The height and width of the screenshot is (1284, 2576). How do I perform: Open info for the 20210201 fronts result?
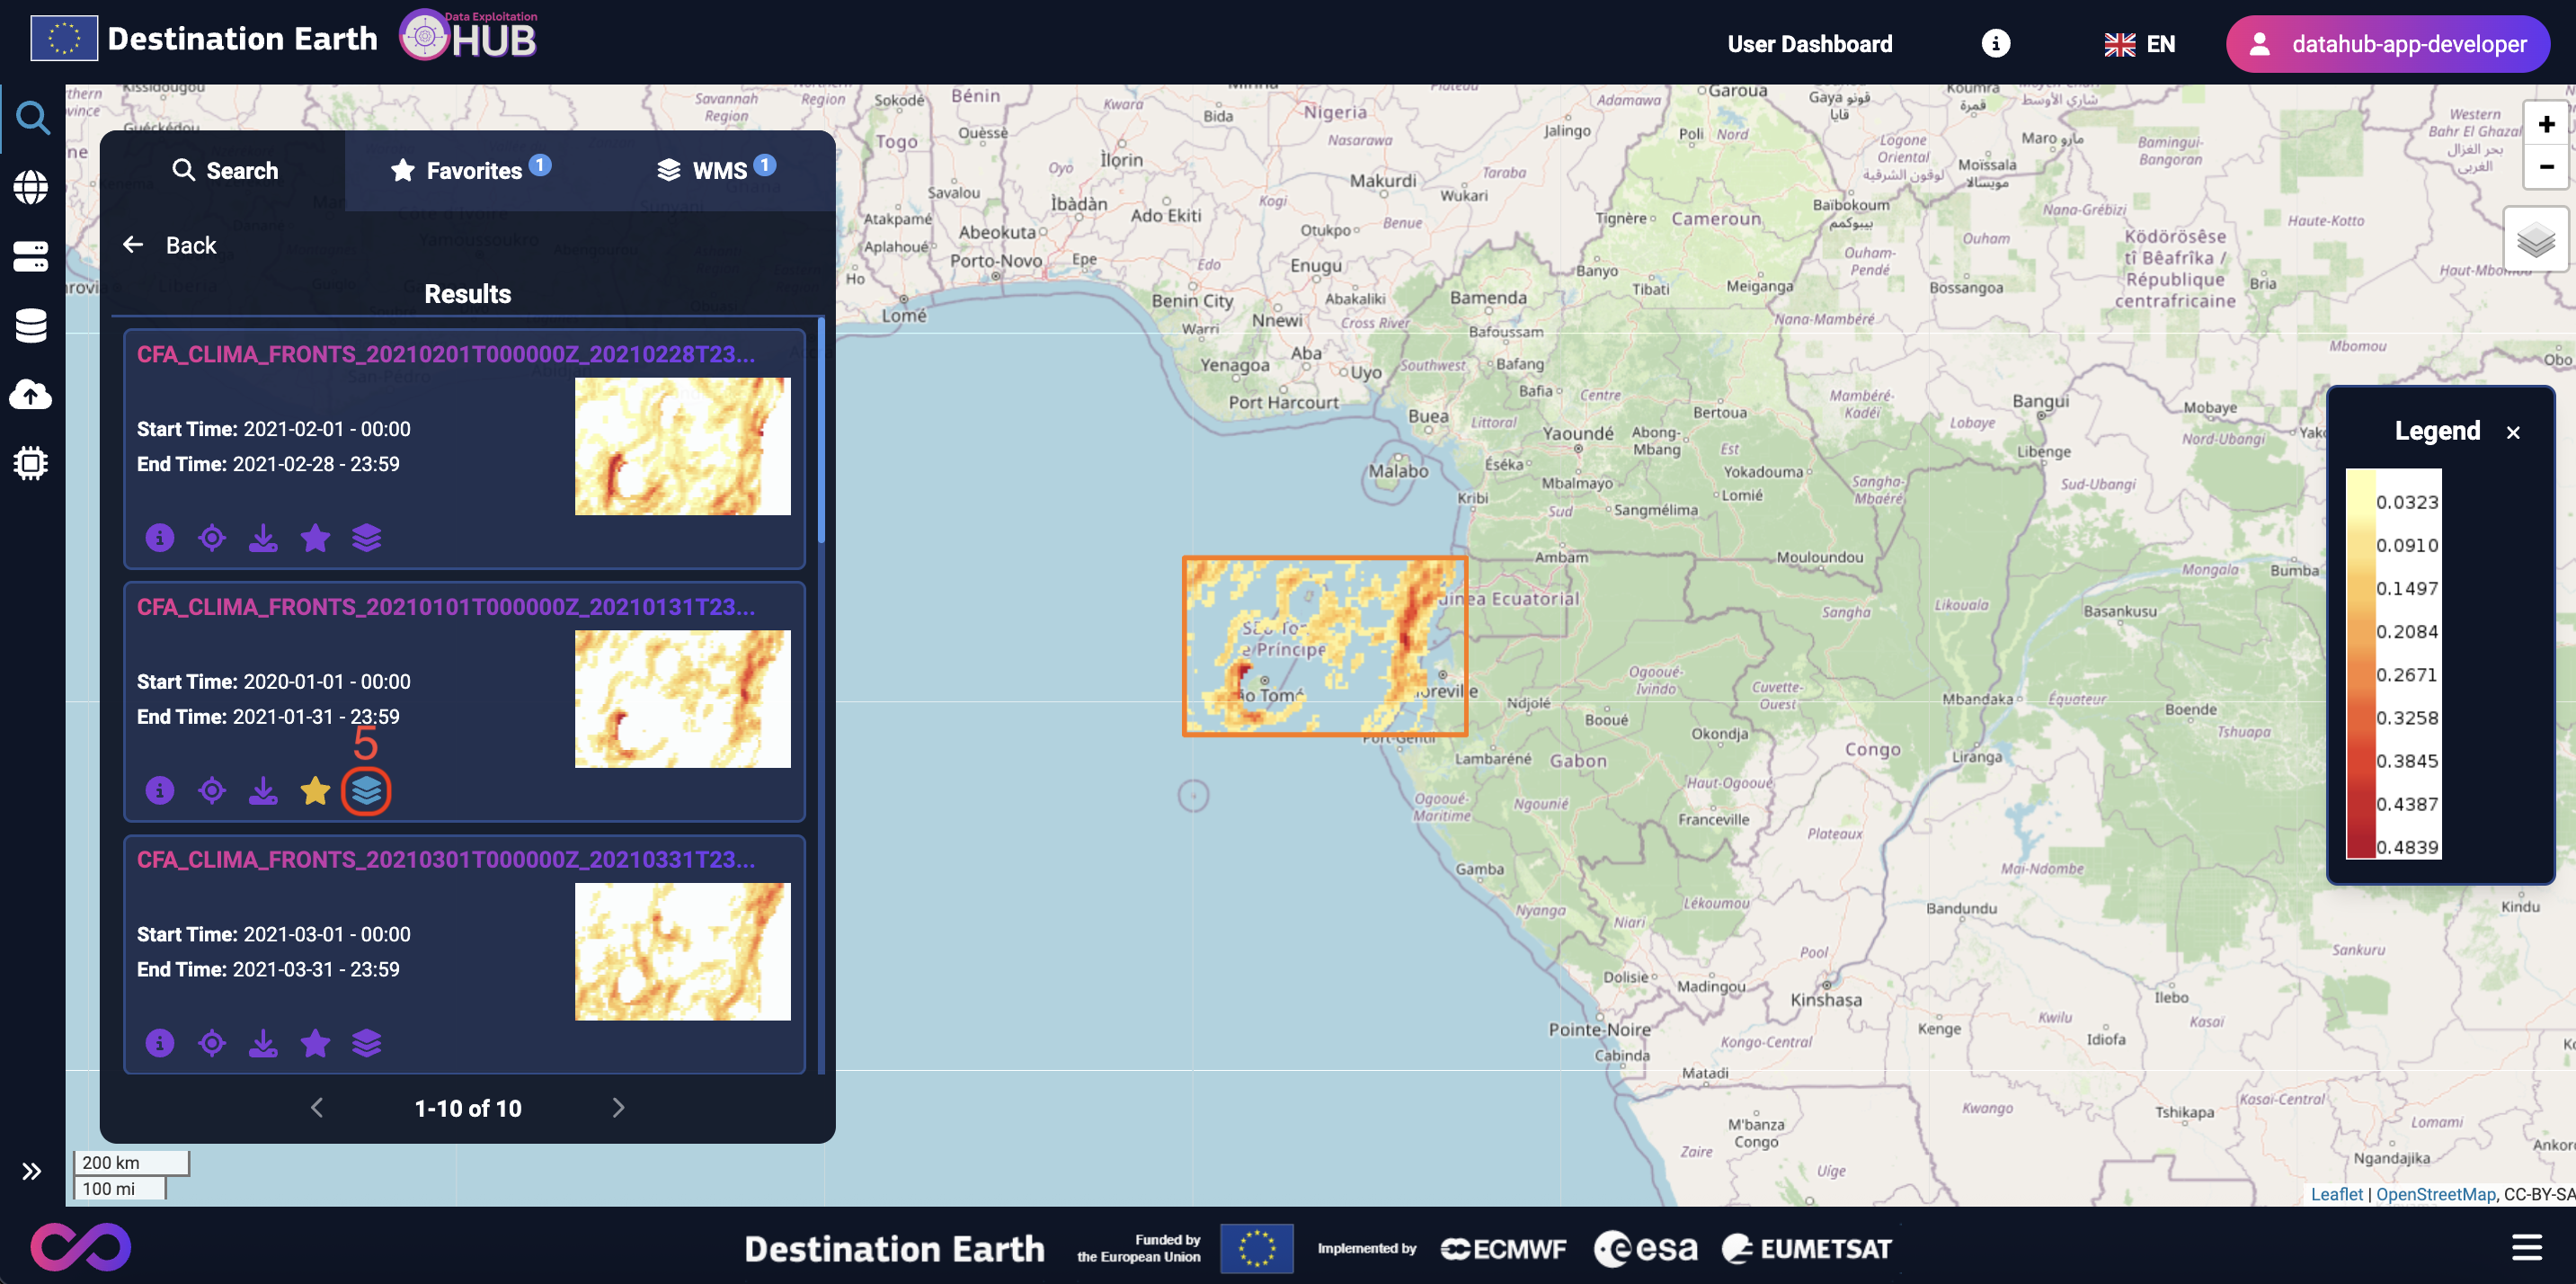point(160,538)
